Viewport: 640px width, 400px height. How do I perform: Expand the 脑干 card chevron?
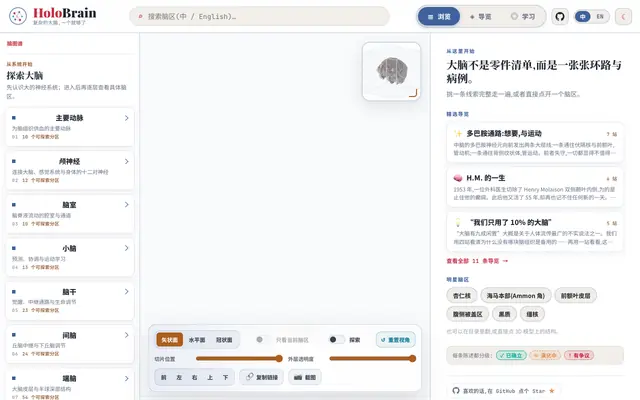tap(127, 291)
